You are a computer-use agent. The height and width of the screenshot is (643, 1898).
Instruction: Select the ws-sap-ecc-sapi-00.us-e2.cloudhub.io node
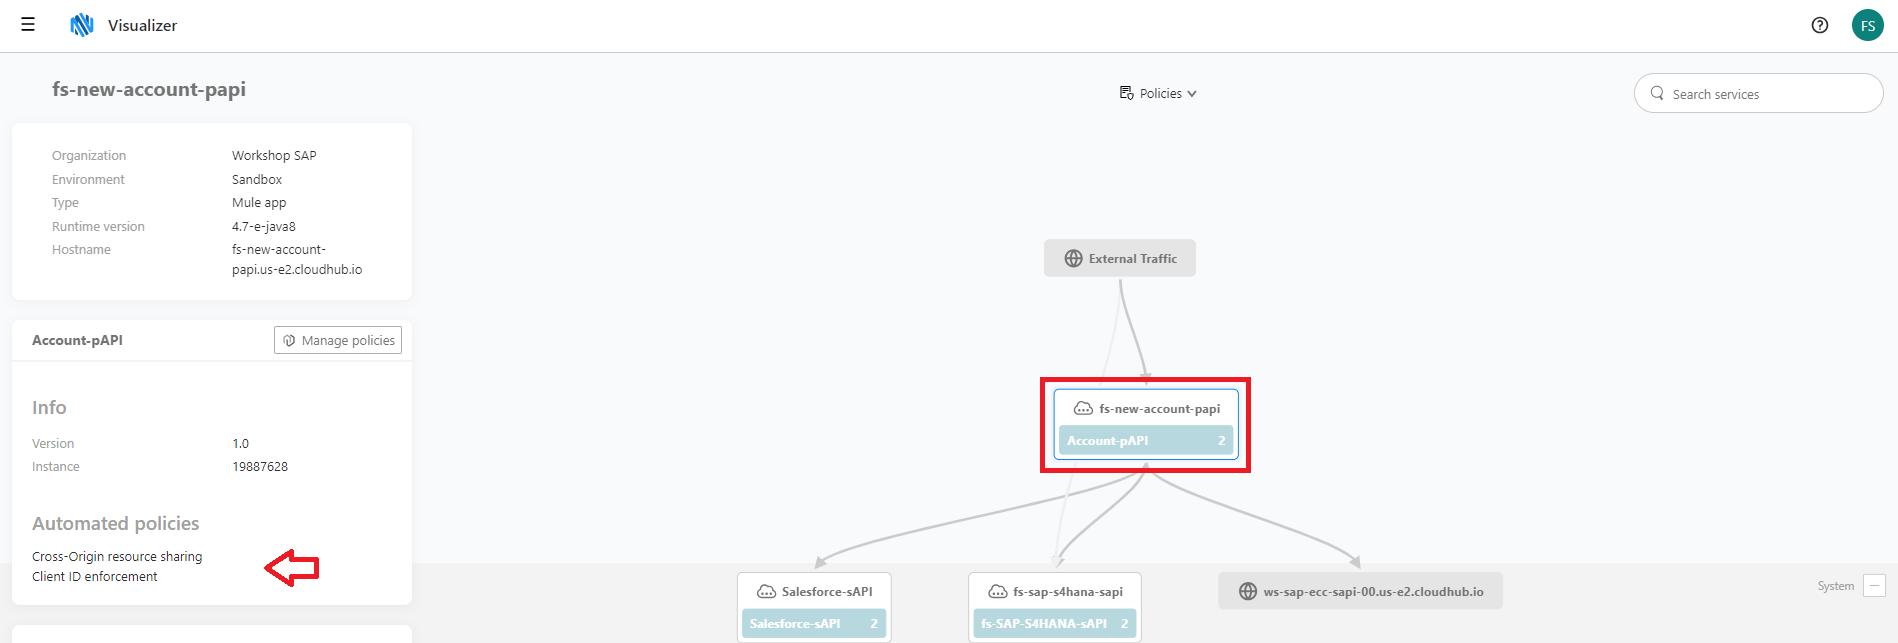point(1360,591)
